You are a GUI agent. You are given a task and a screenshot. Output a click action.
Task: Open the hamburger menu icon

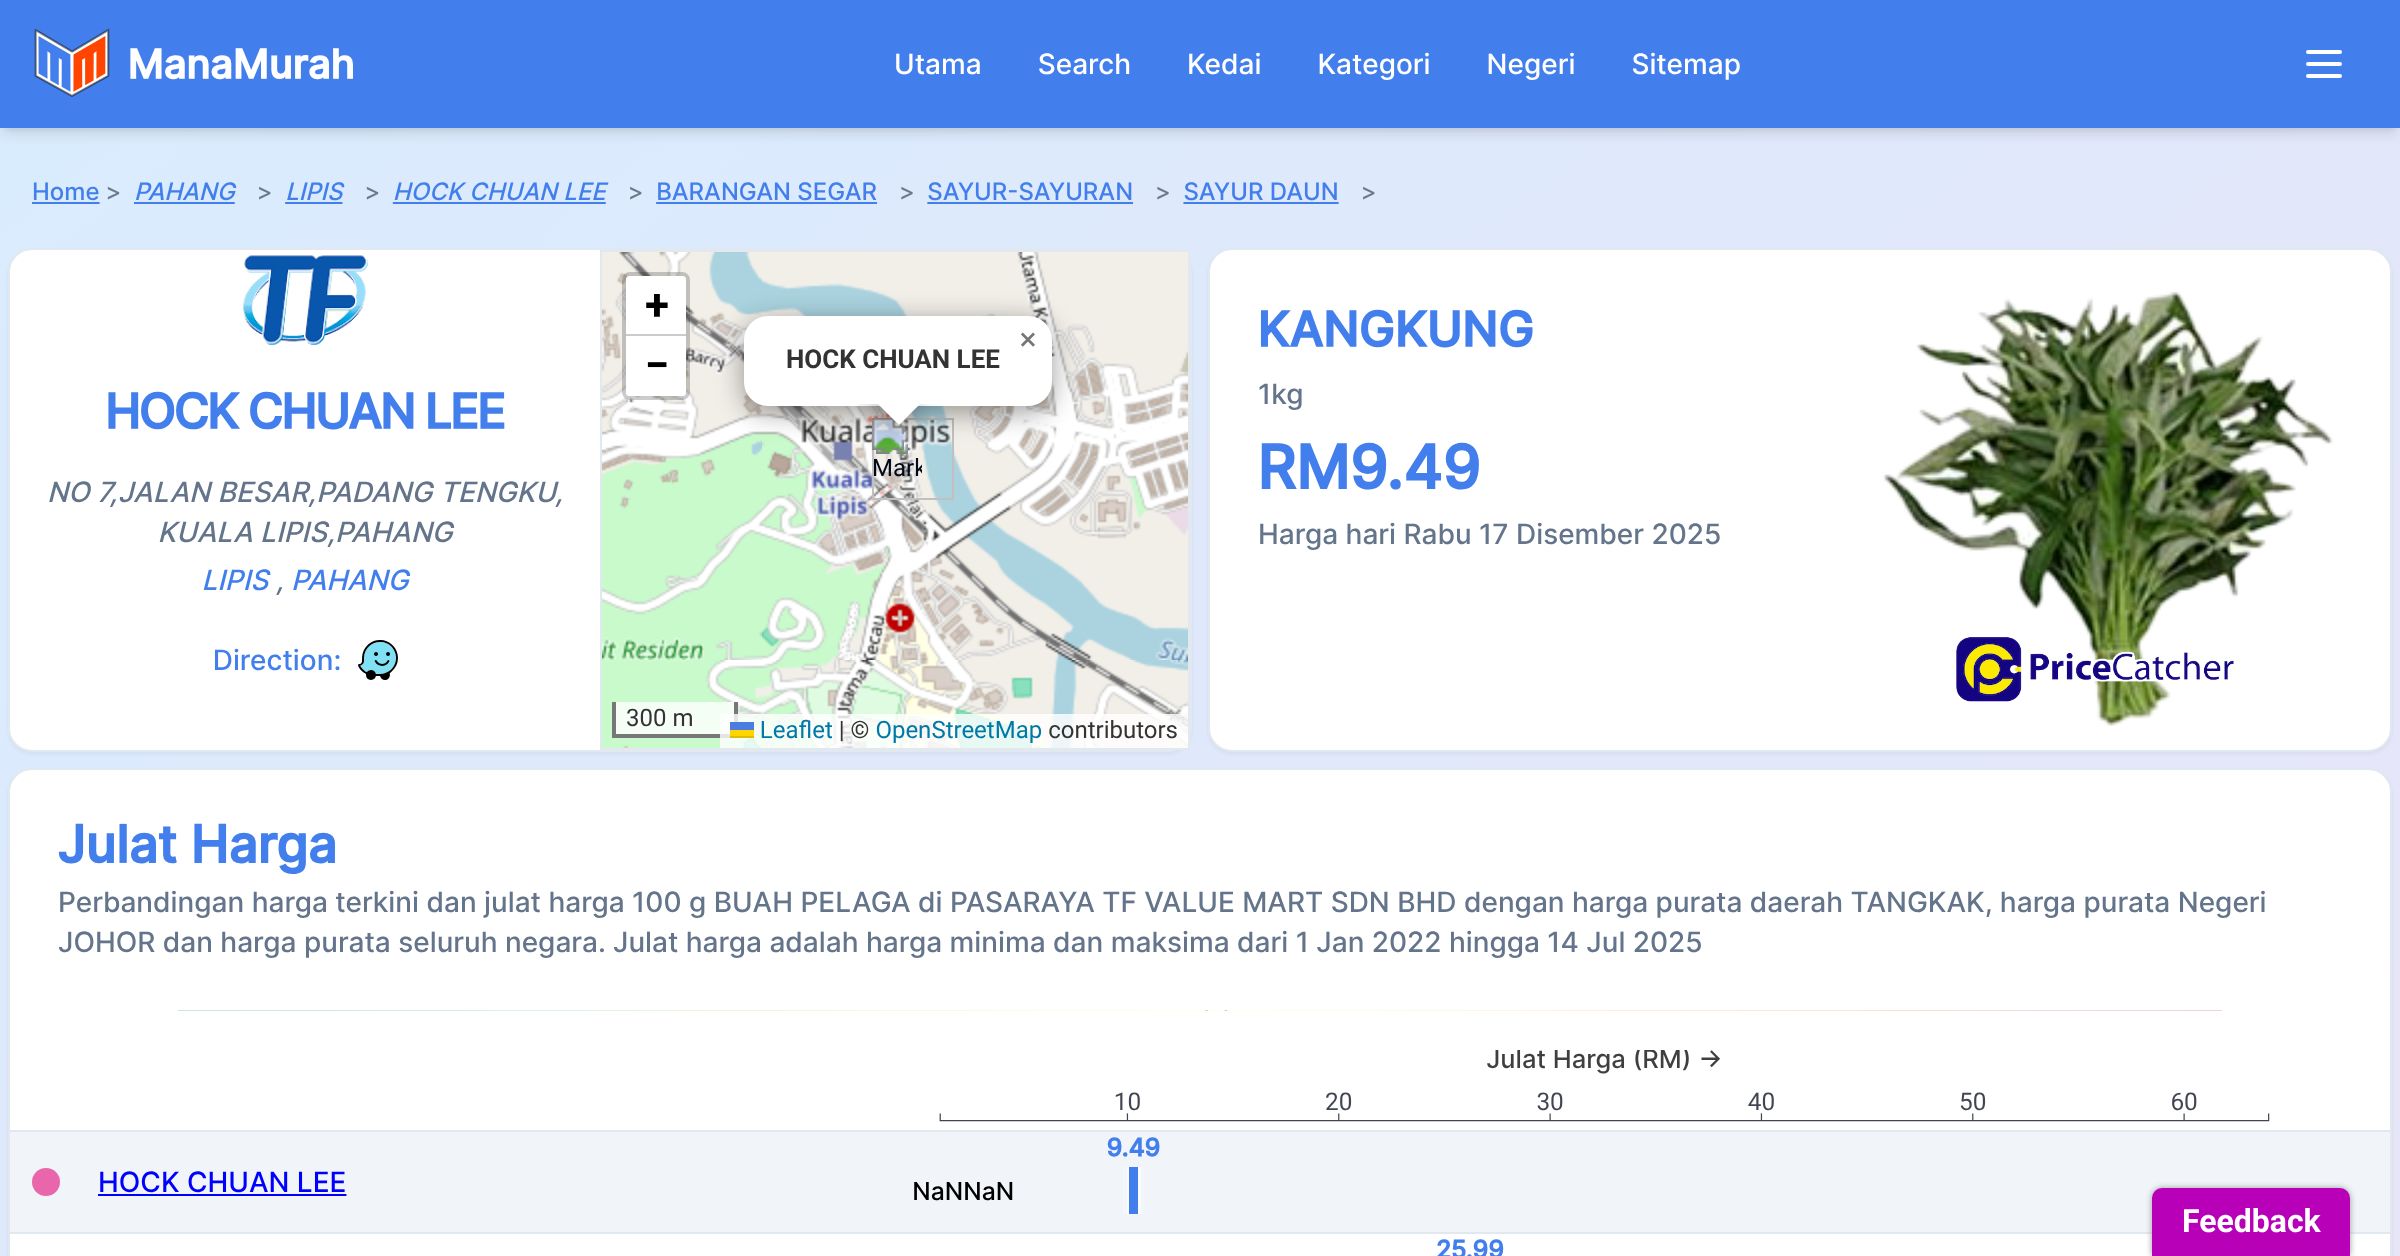[x=2323, y=64]
